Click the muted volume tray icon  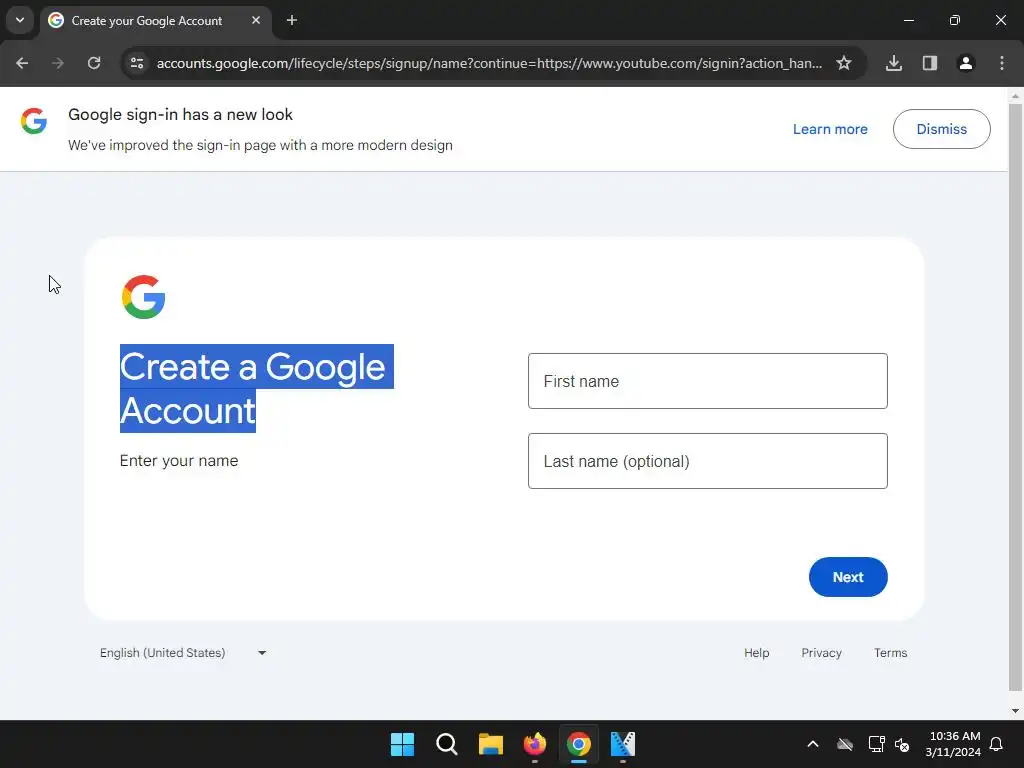point(902,744)
